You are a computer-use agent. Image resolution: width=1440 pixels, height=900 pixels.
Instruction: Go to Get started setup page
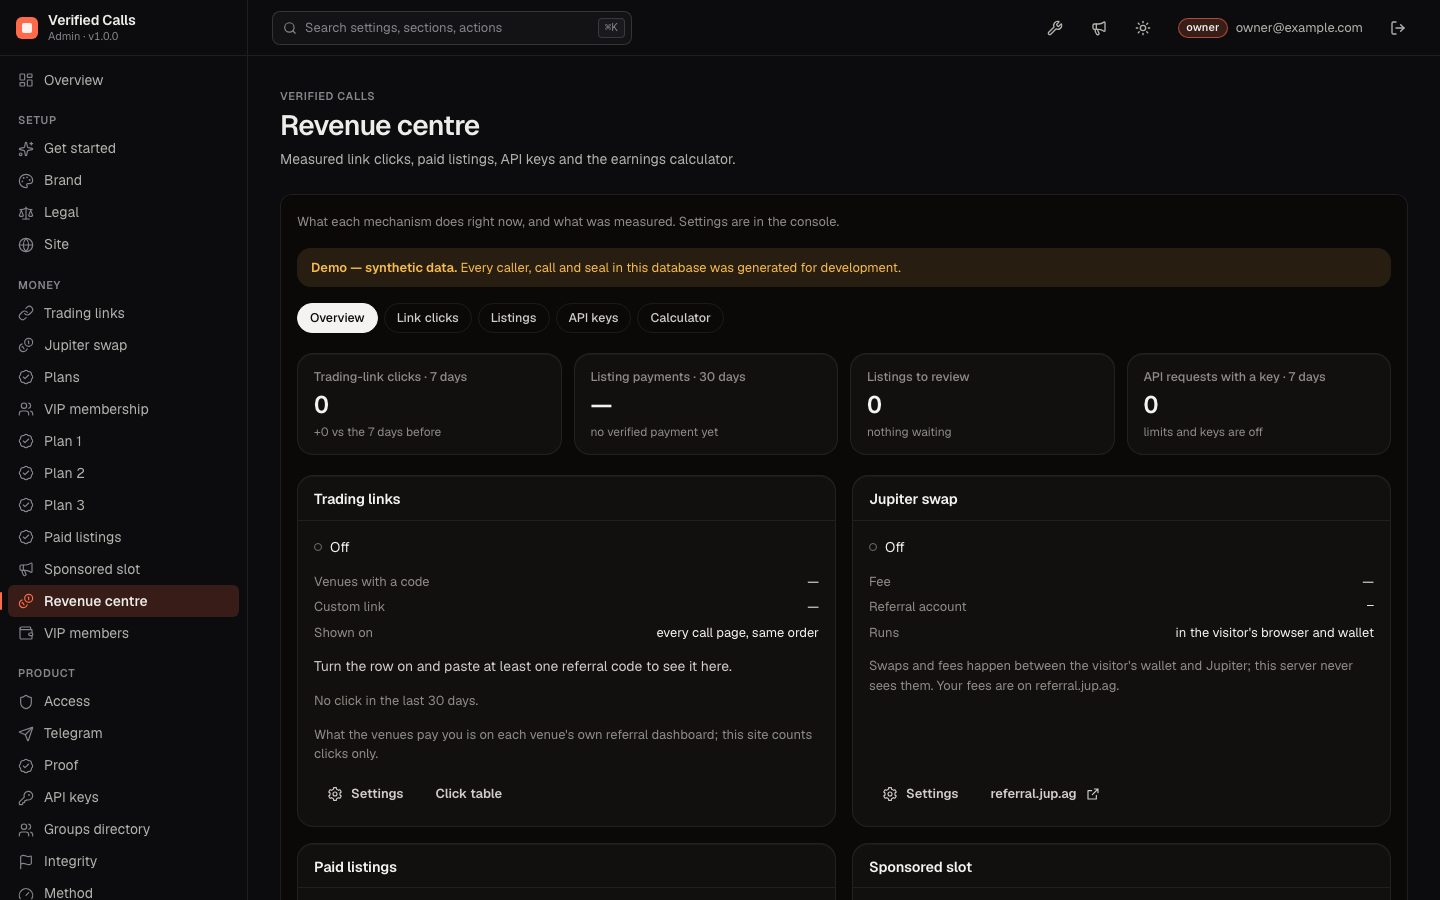(124, 148)
